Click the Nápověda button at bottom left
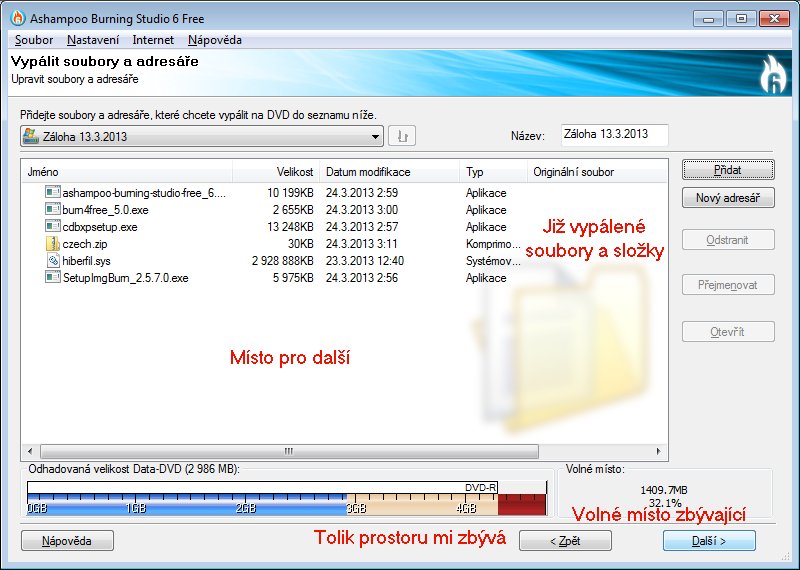The height and width of the screenshot is (570, 800). click(x=67, y=540)
